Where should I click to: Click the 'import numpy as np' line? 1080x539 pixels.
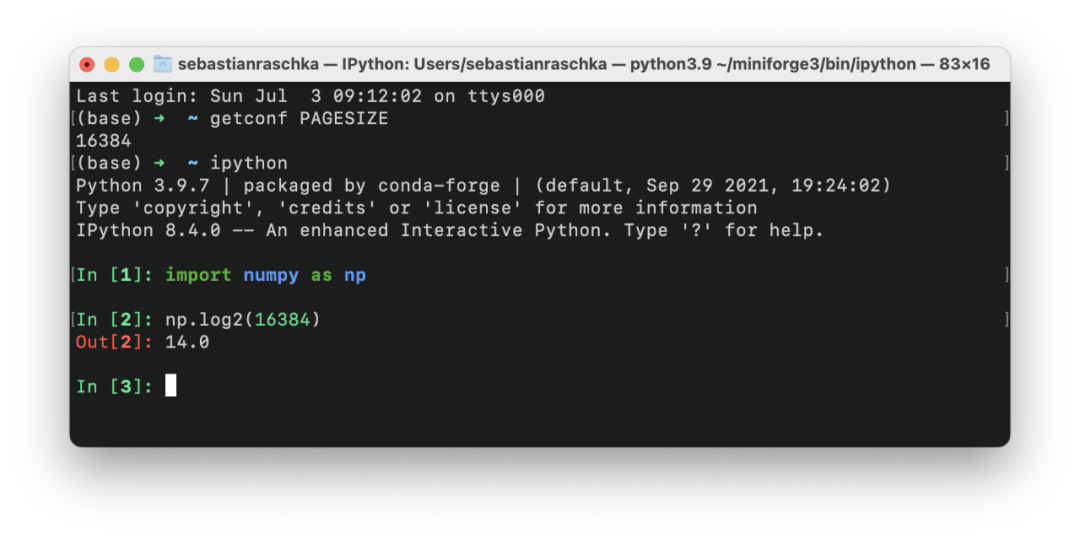265,275
